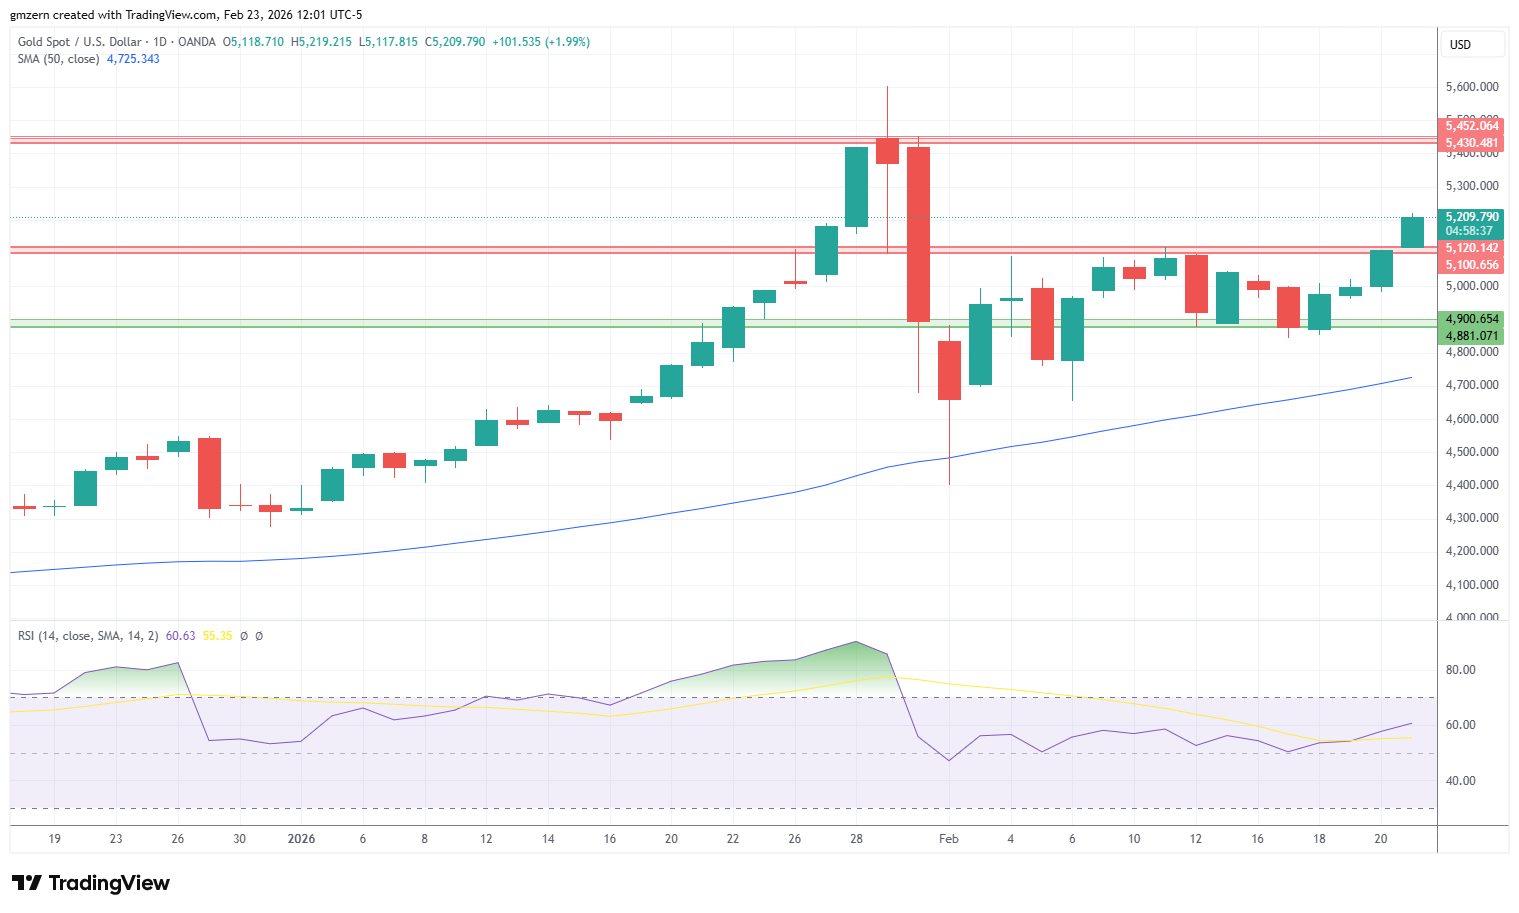Click the 4,900.654 green support price tag
This screenshot has width=1519, height=913.
tap(1471, 319)
